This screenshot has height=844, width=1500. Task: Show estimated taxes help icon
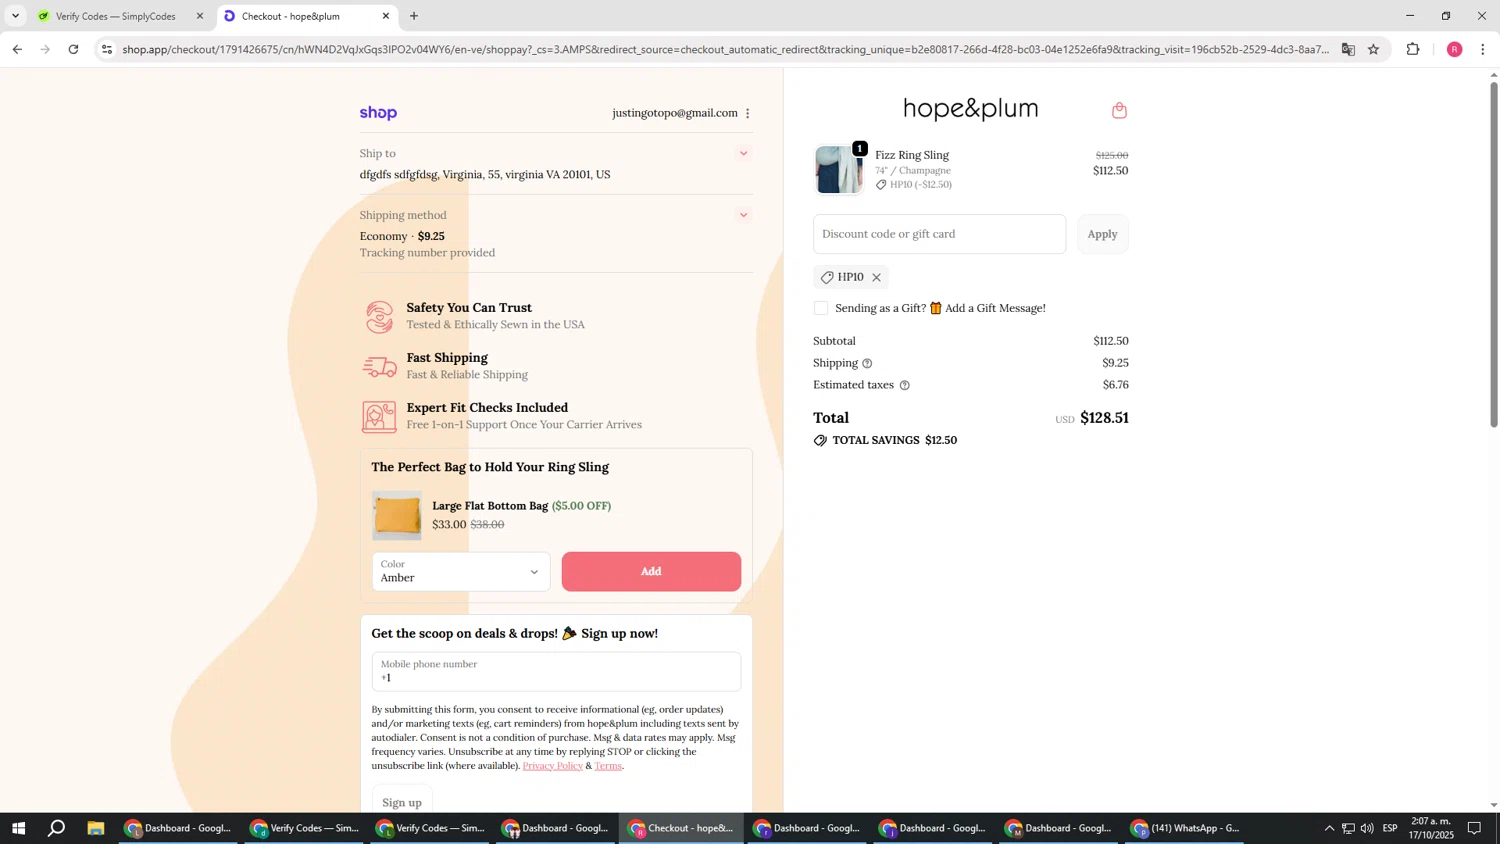point(904,385)
